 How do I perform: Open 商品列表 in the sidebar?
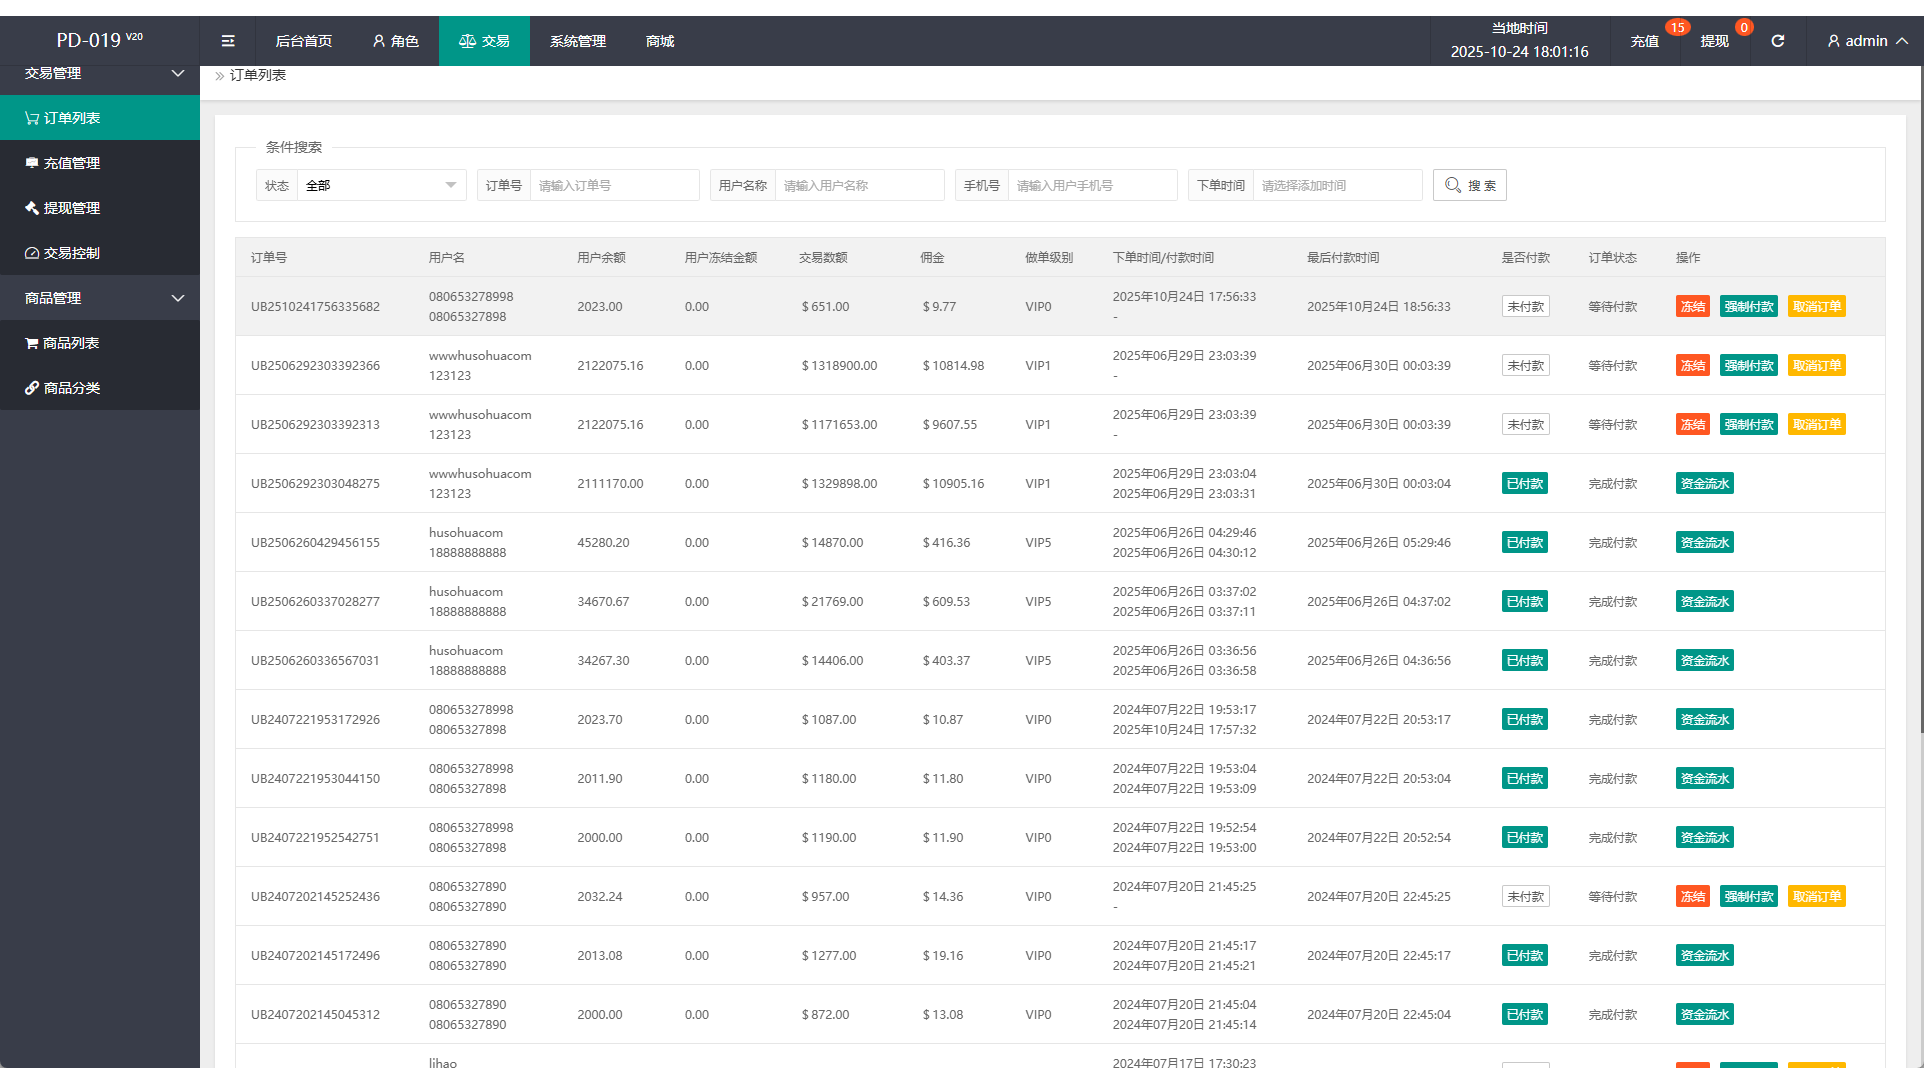point(71,343)
